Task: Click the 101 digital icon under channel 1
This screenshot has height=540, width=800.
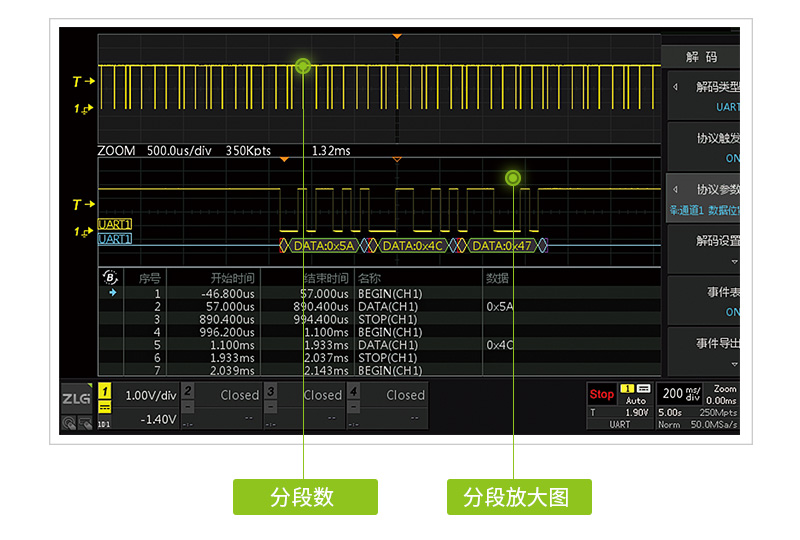Action: (x=104, y=424)
